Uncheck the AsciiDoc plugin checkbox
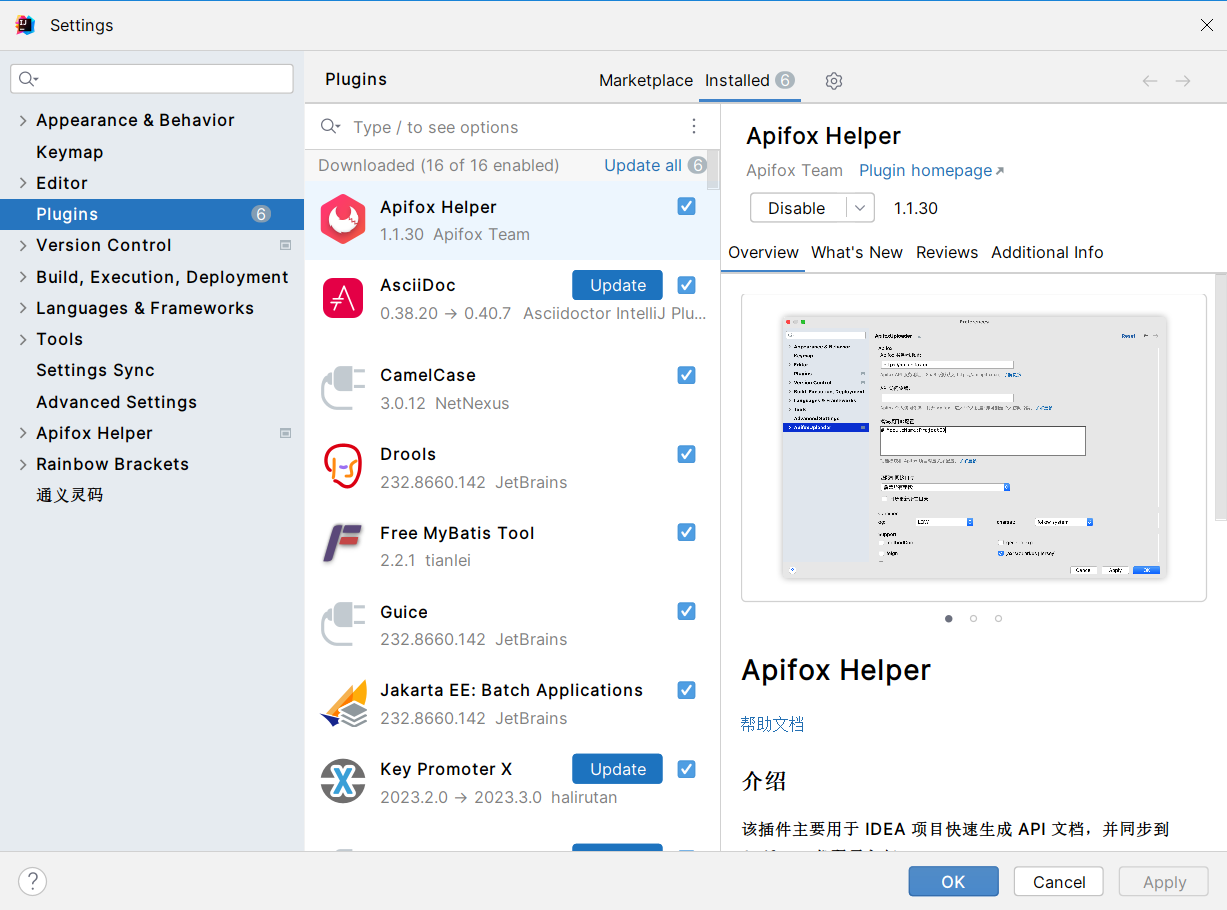 (686, 285)
